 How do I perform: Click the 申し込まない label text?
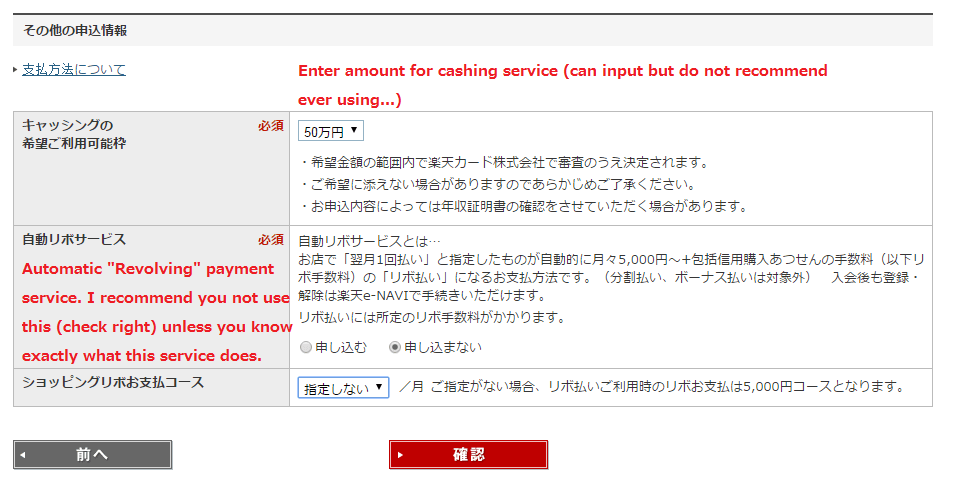pyautogui.click(x=443, y=347)
